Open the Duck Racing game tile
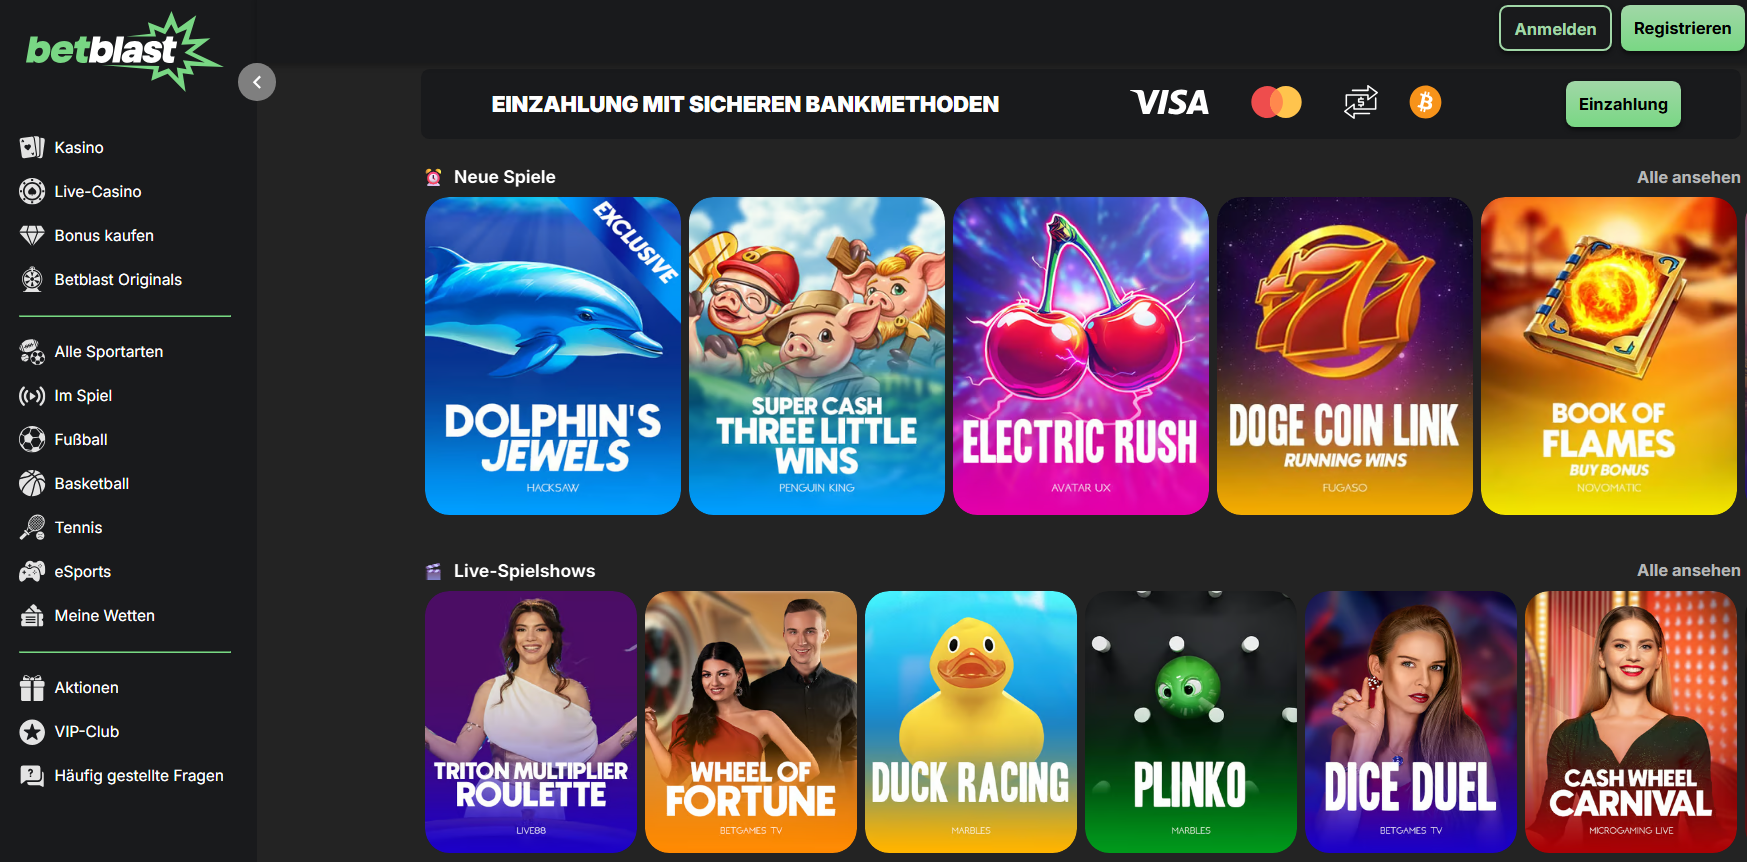1747x862 pixels. [971, 722]
